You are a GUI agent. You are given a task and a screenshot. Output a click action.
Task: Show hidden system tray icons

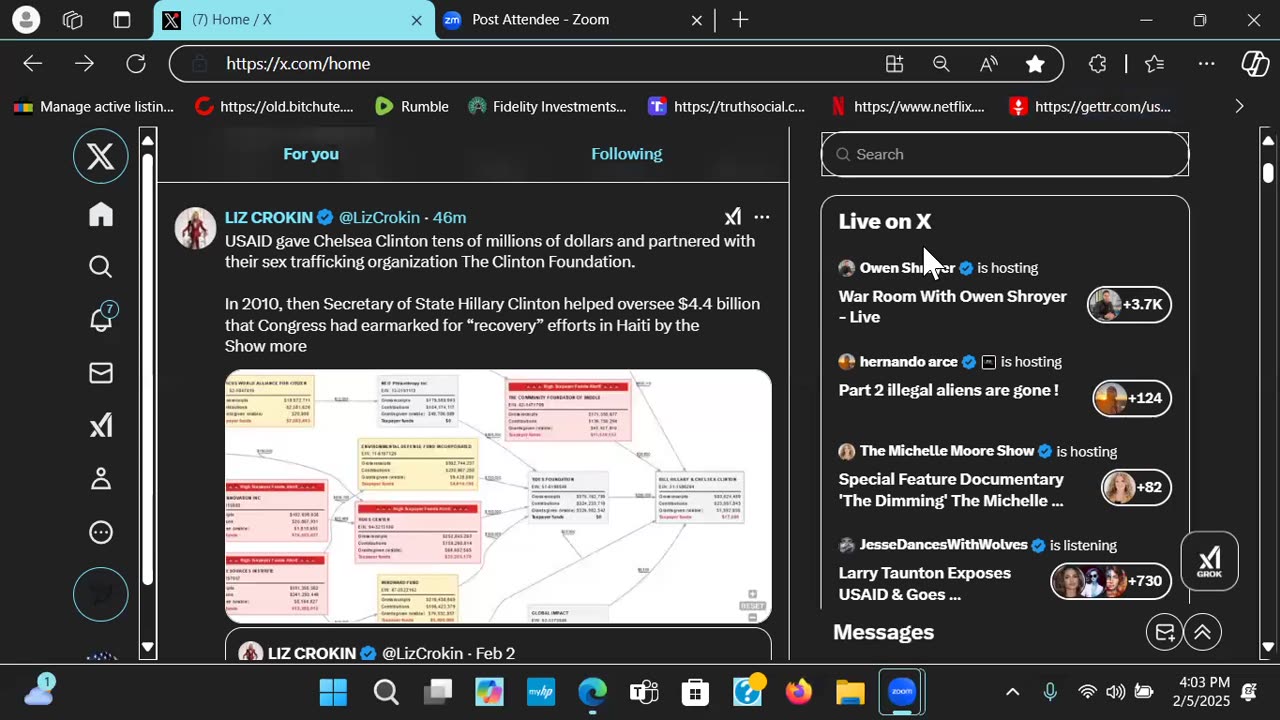[1012, 692]
